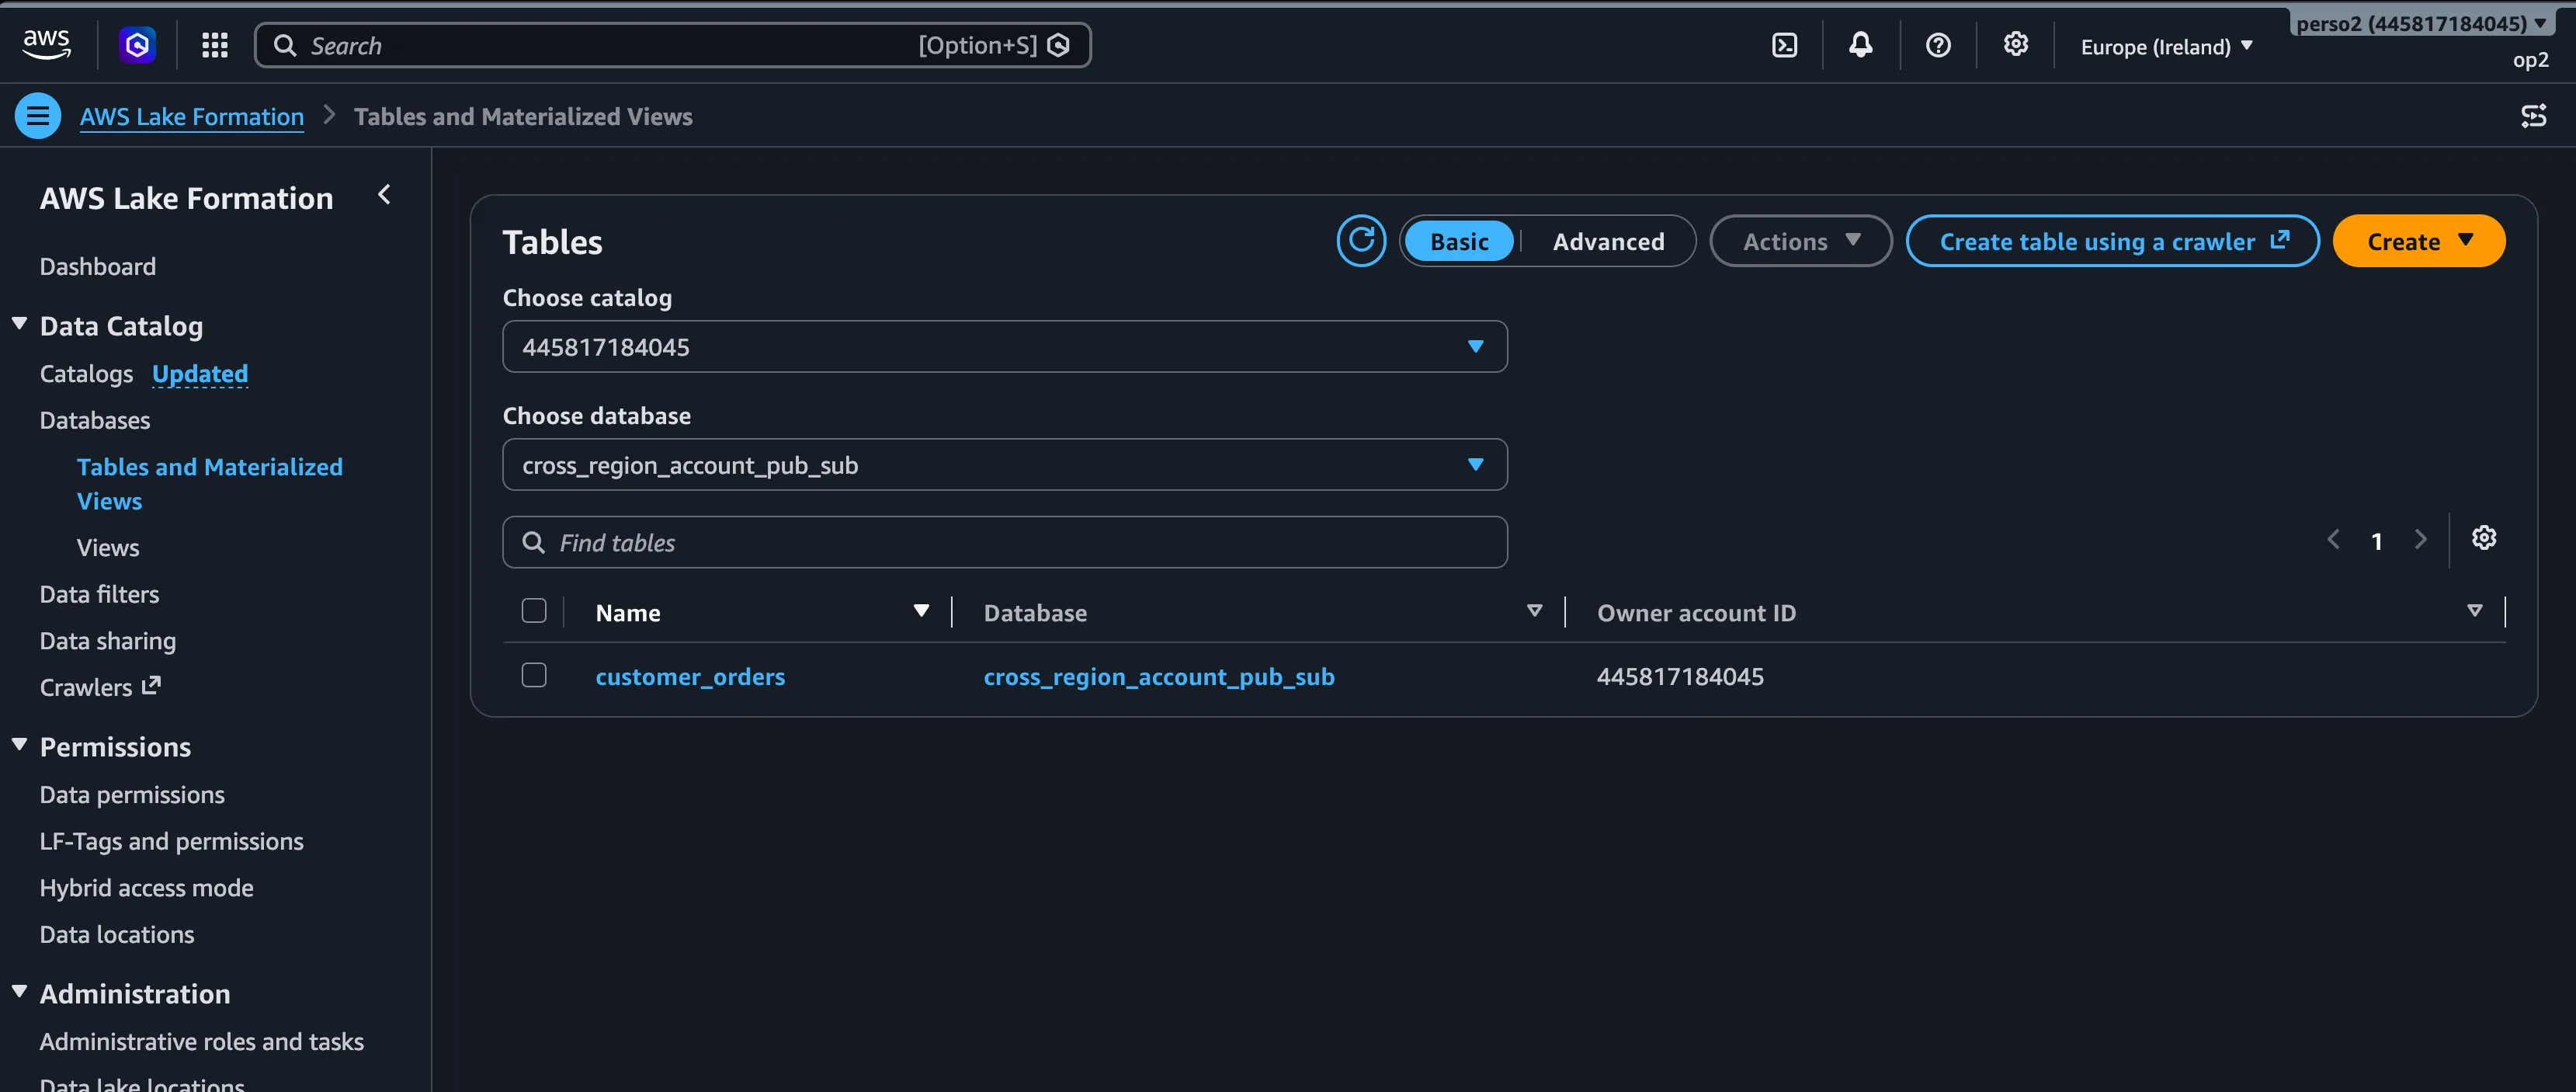Open the page layout settings icon at right
Image resolution: width=2576 pixels, height=1092 pixels.
pyautogui.click(x=2533, y=116)
